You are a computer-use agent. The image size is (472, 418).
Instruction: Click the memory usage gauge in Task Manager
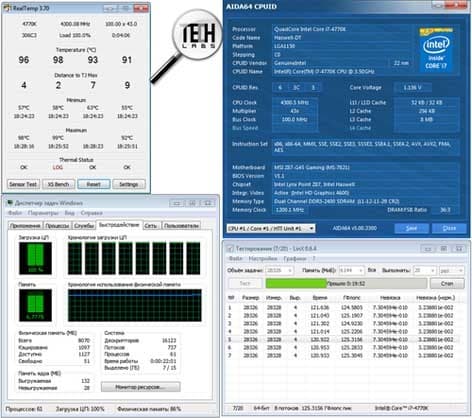(35, 305)
